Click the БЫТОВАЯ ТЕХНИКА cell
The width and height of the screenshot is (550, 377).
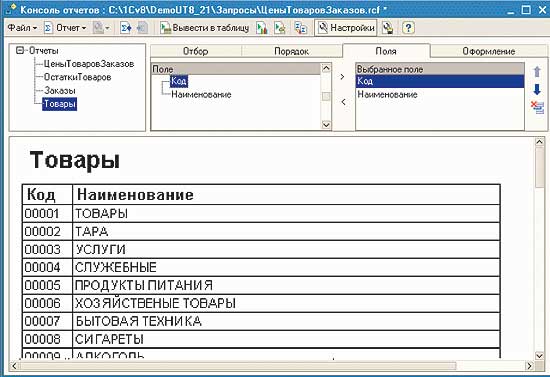(286, 321)
